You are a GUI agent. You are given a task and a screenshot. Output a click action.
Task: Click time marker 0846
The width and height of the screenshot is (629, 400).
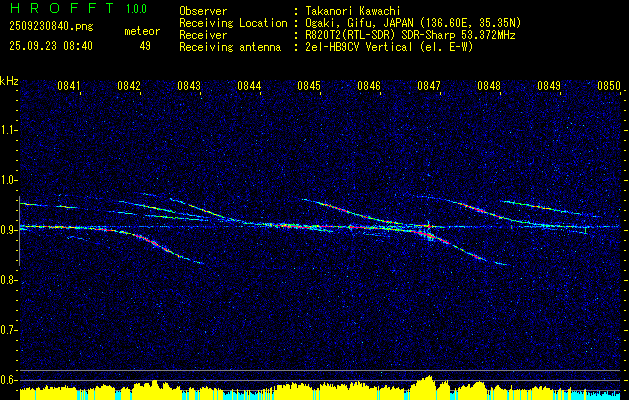point(369,86)
